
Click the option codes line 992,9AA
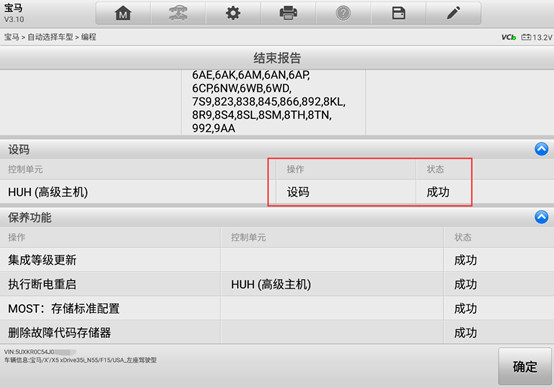tap(213, 128)
